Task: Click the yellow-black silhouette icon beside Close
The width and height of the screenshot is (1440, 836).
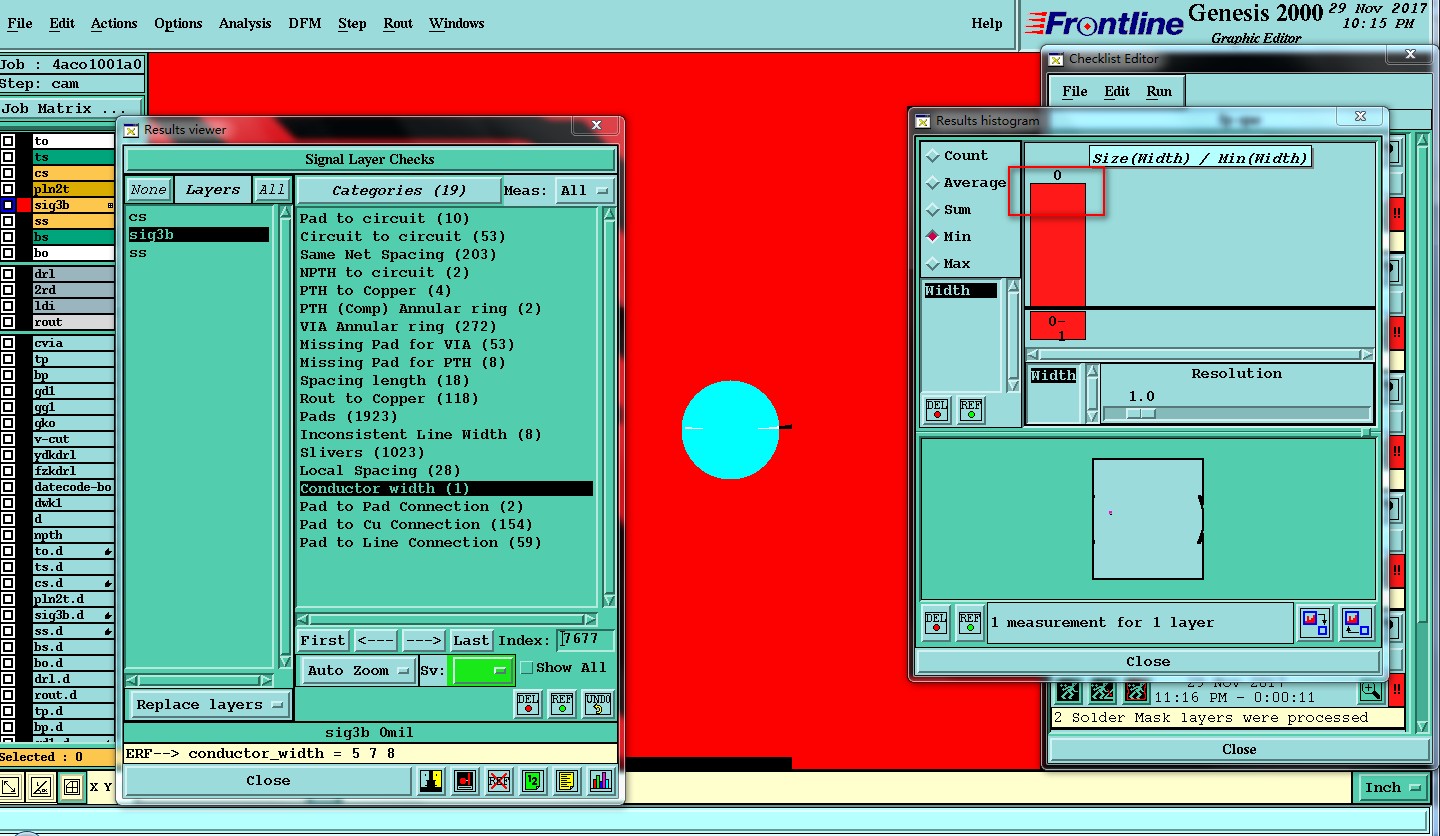Action: [431, 781]
